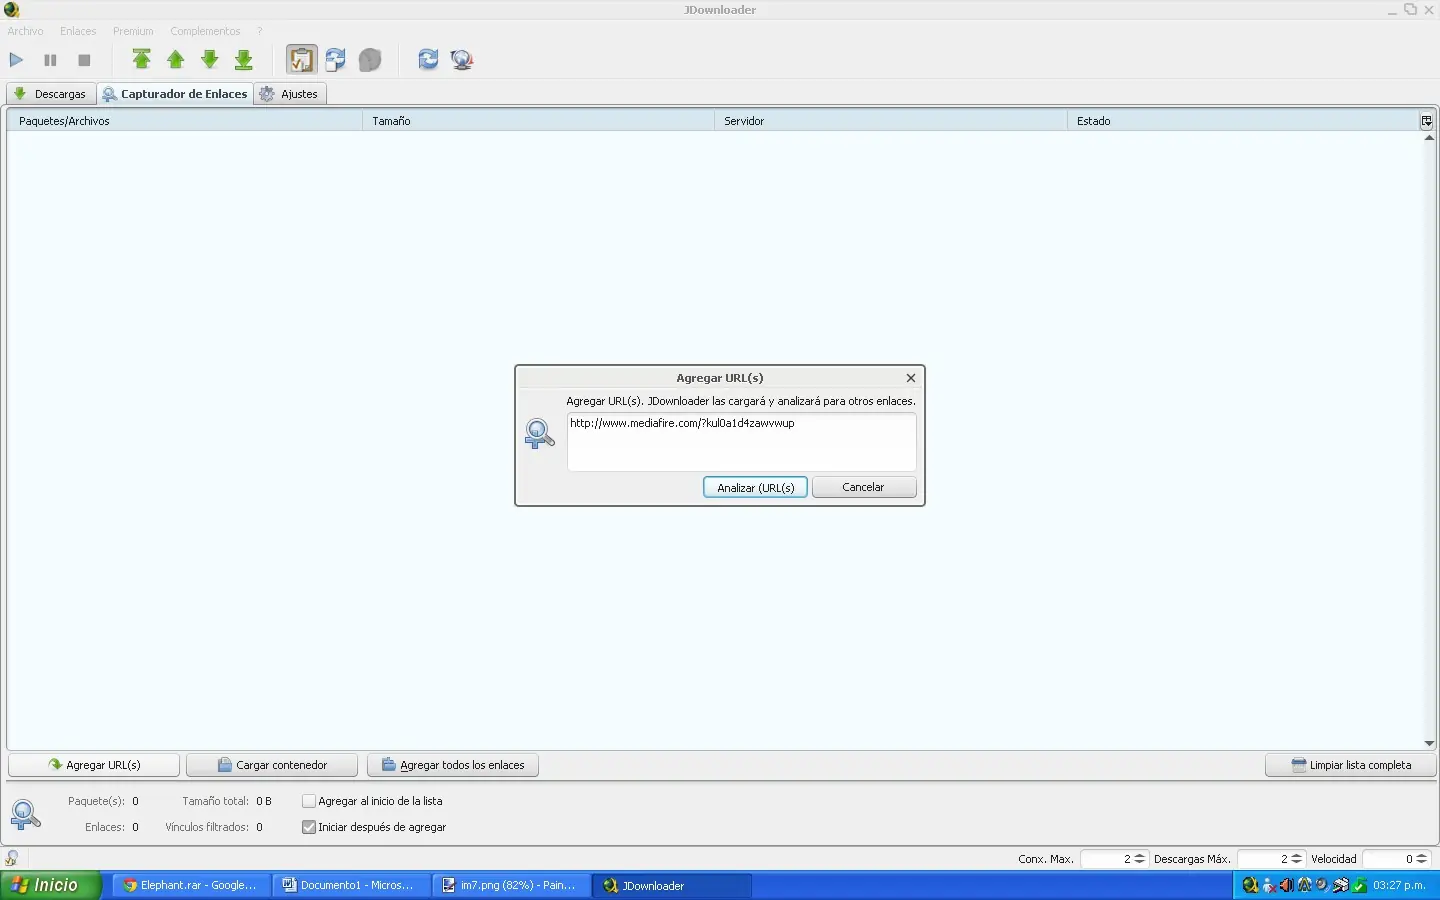Adjust the Descargas Máx. spinner arrows
The image size is (1440, 900).
[1297, 859]
